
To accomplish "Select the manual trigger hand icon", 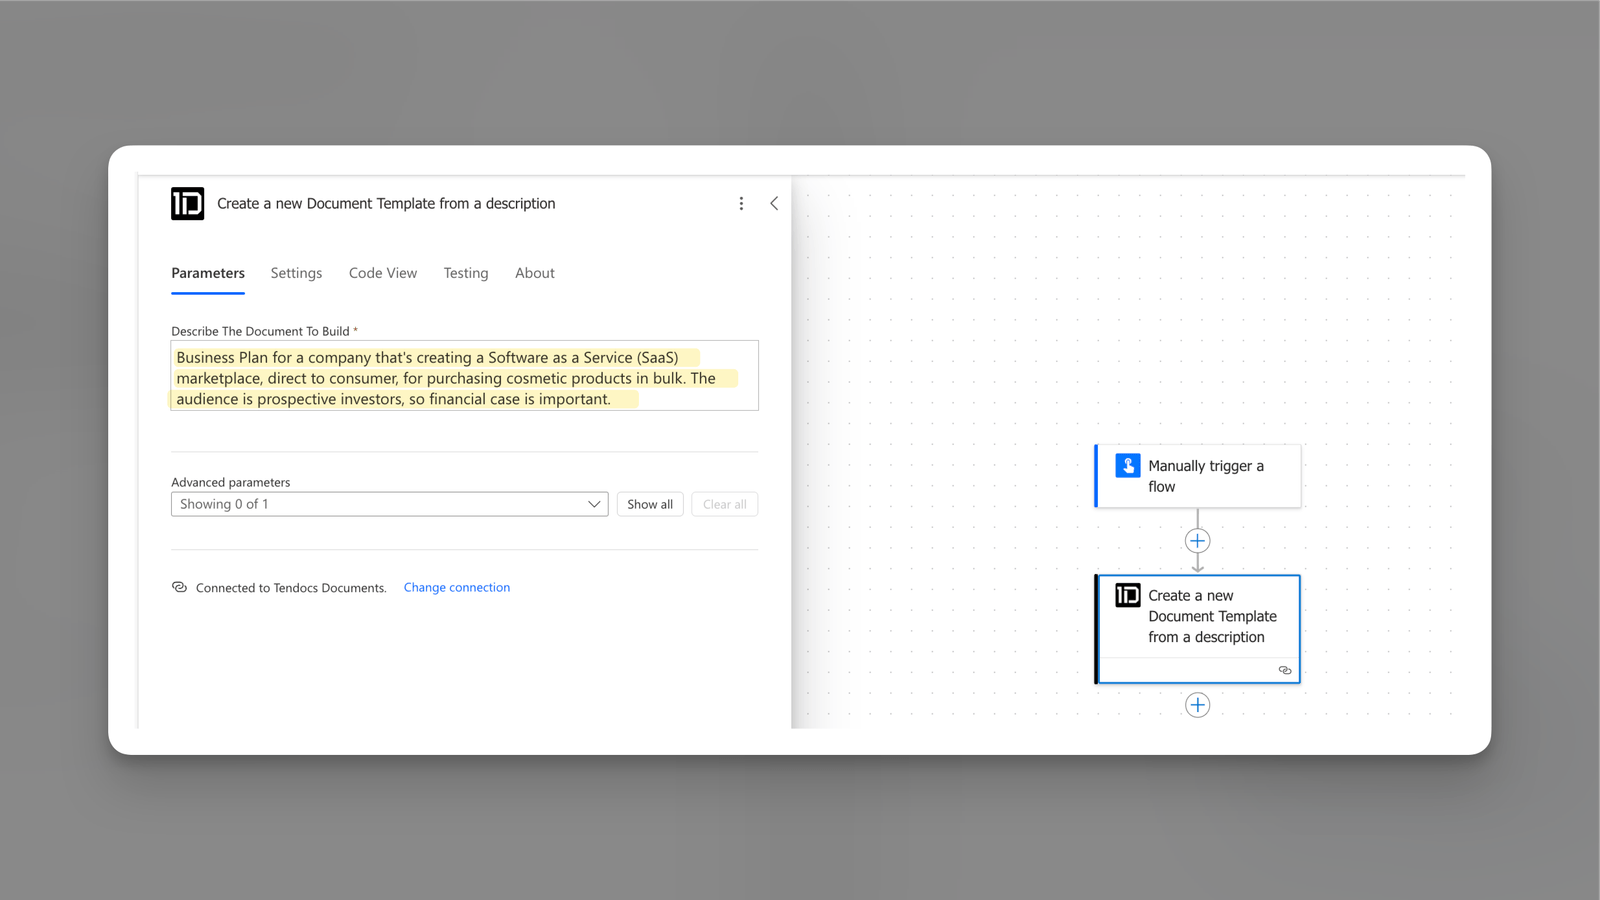I will (x=1128, y=466).
